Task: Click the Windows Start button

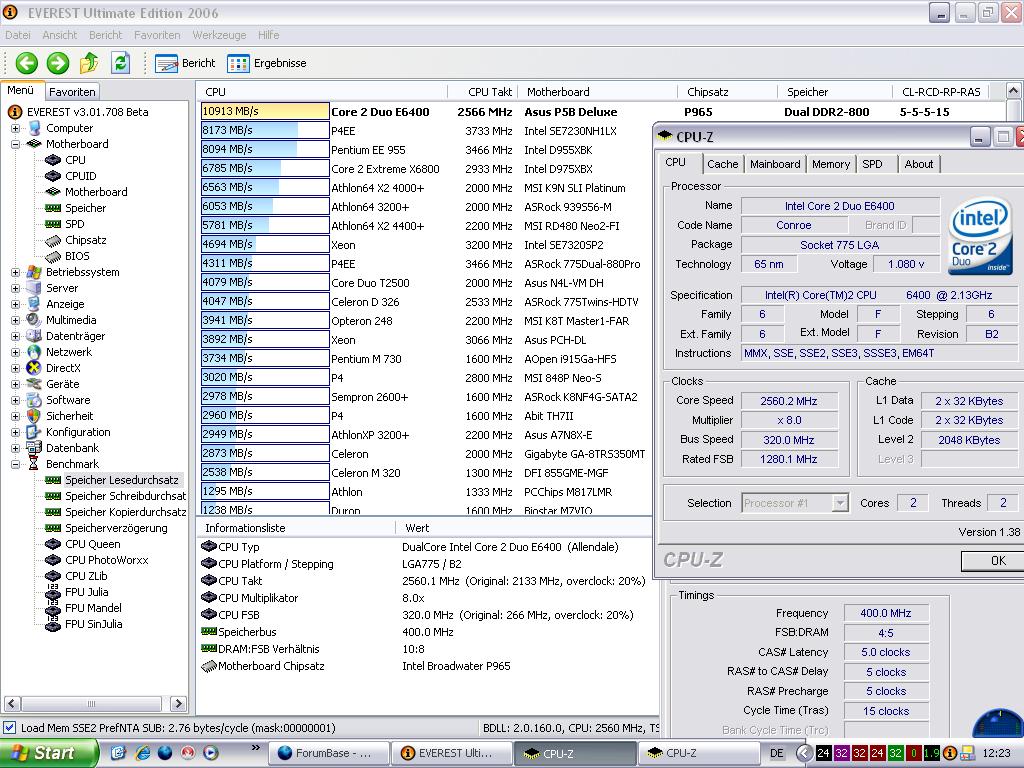Action: 48,753
